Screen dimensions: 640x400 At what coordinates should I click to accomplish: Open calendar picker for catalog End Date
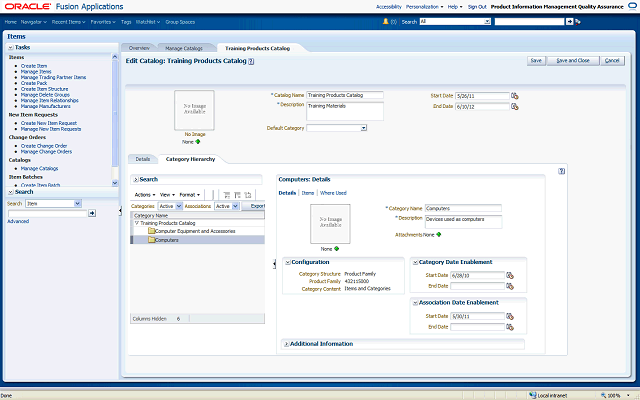[515, 106]
